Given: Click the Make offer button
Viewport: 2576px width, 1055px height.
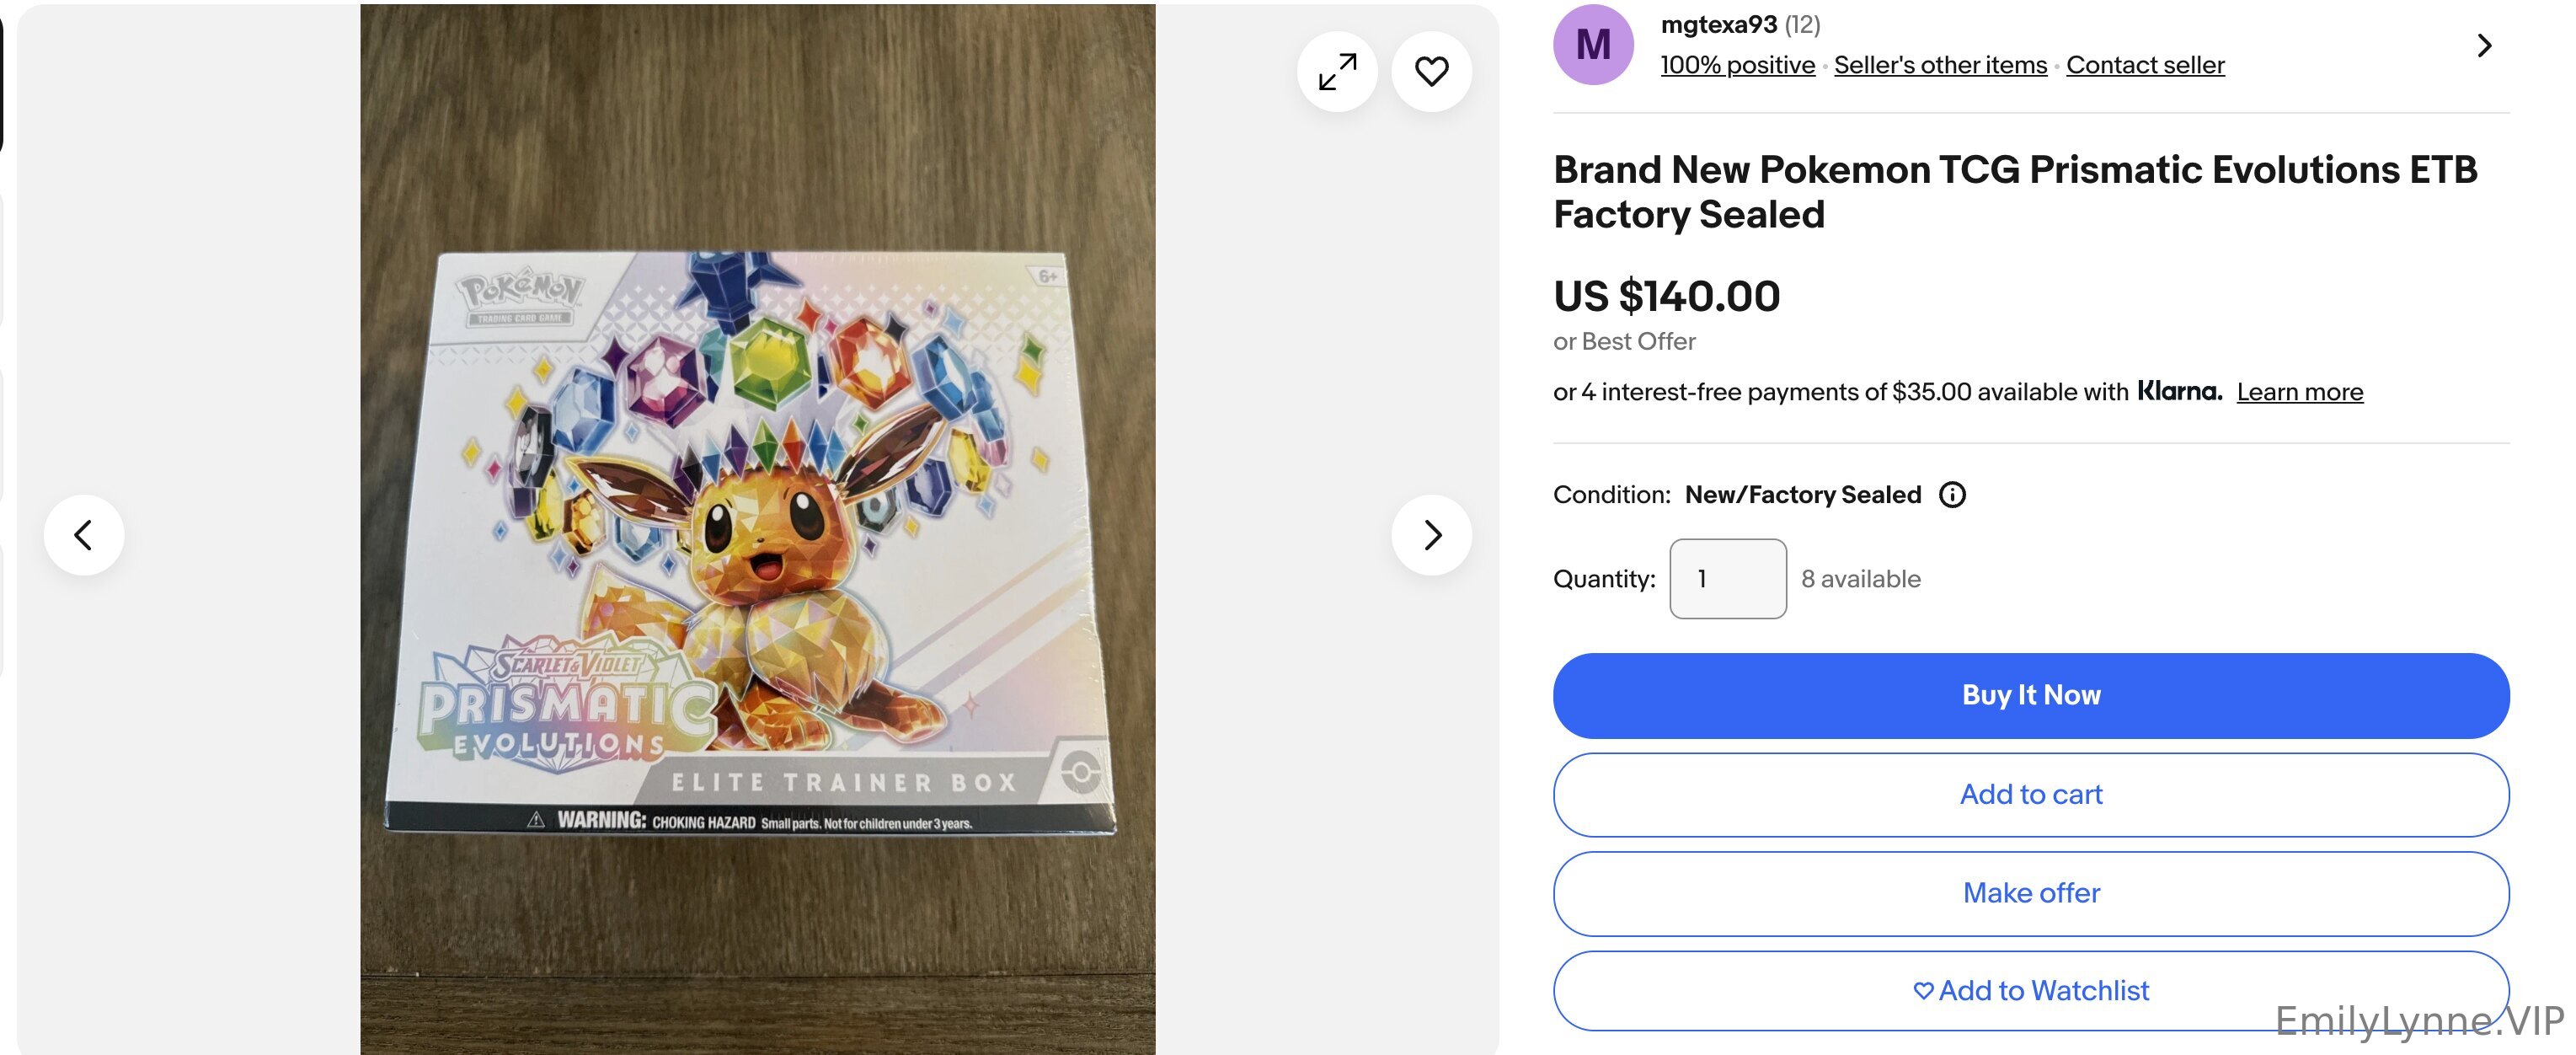Looking at the screenshot, I should [x=2030, y=893].
